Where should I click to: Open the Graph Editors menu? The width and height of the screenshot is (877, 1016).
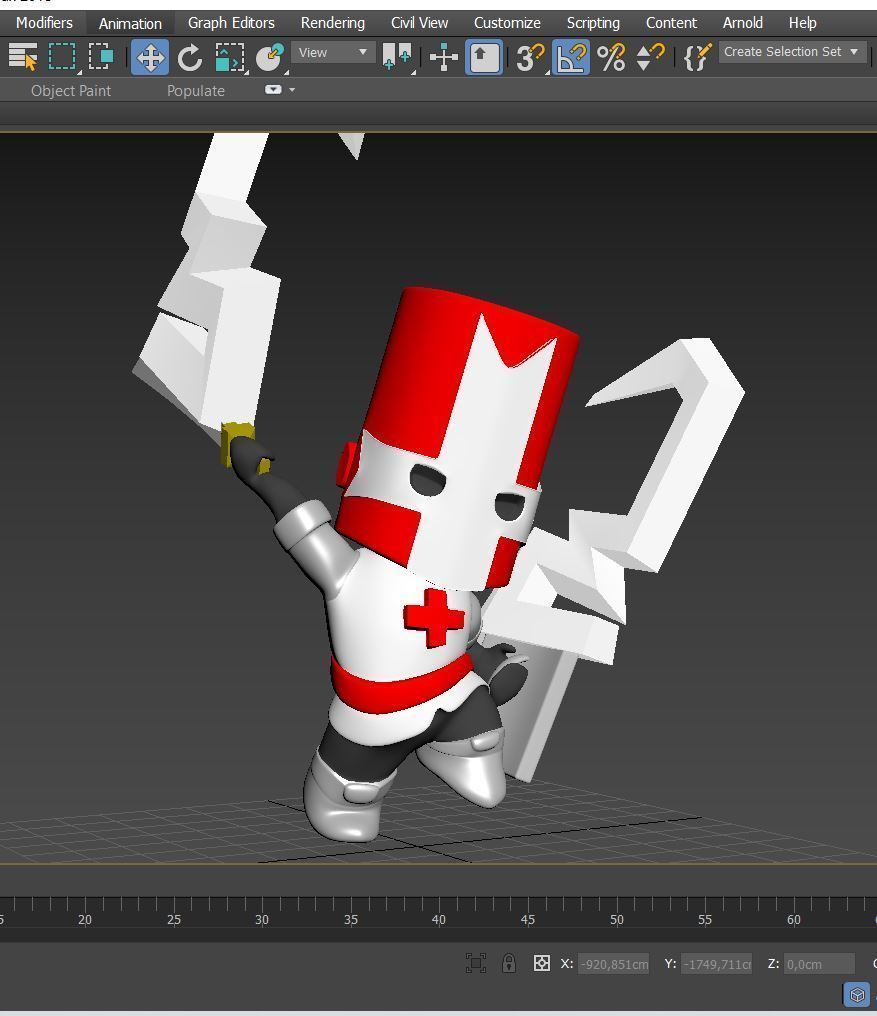[x=231, y=23]
